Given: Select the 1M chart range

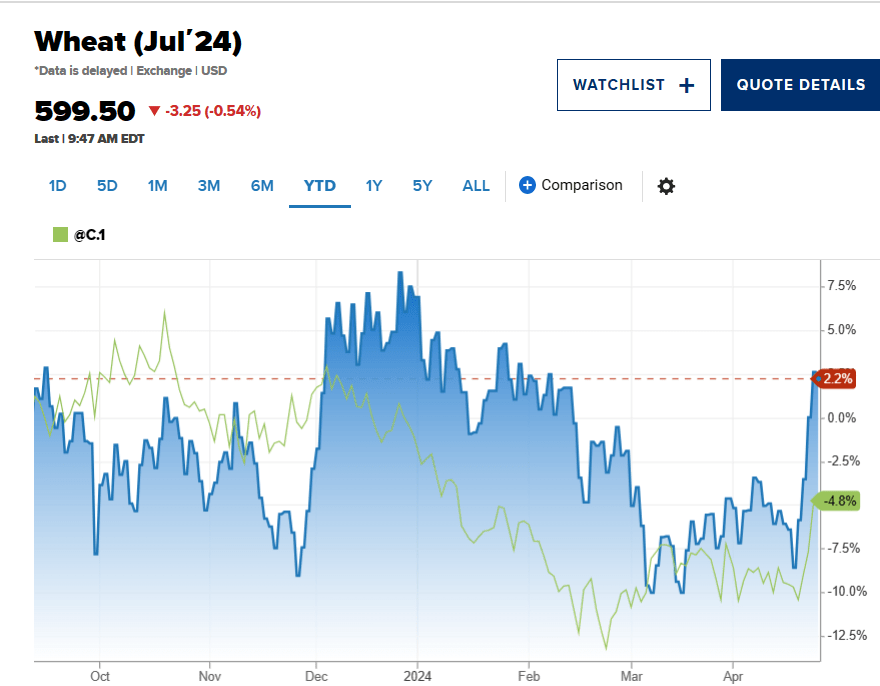Looking at the screenshot, I should [x=157, y=186].
